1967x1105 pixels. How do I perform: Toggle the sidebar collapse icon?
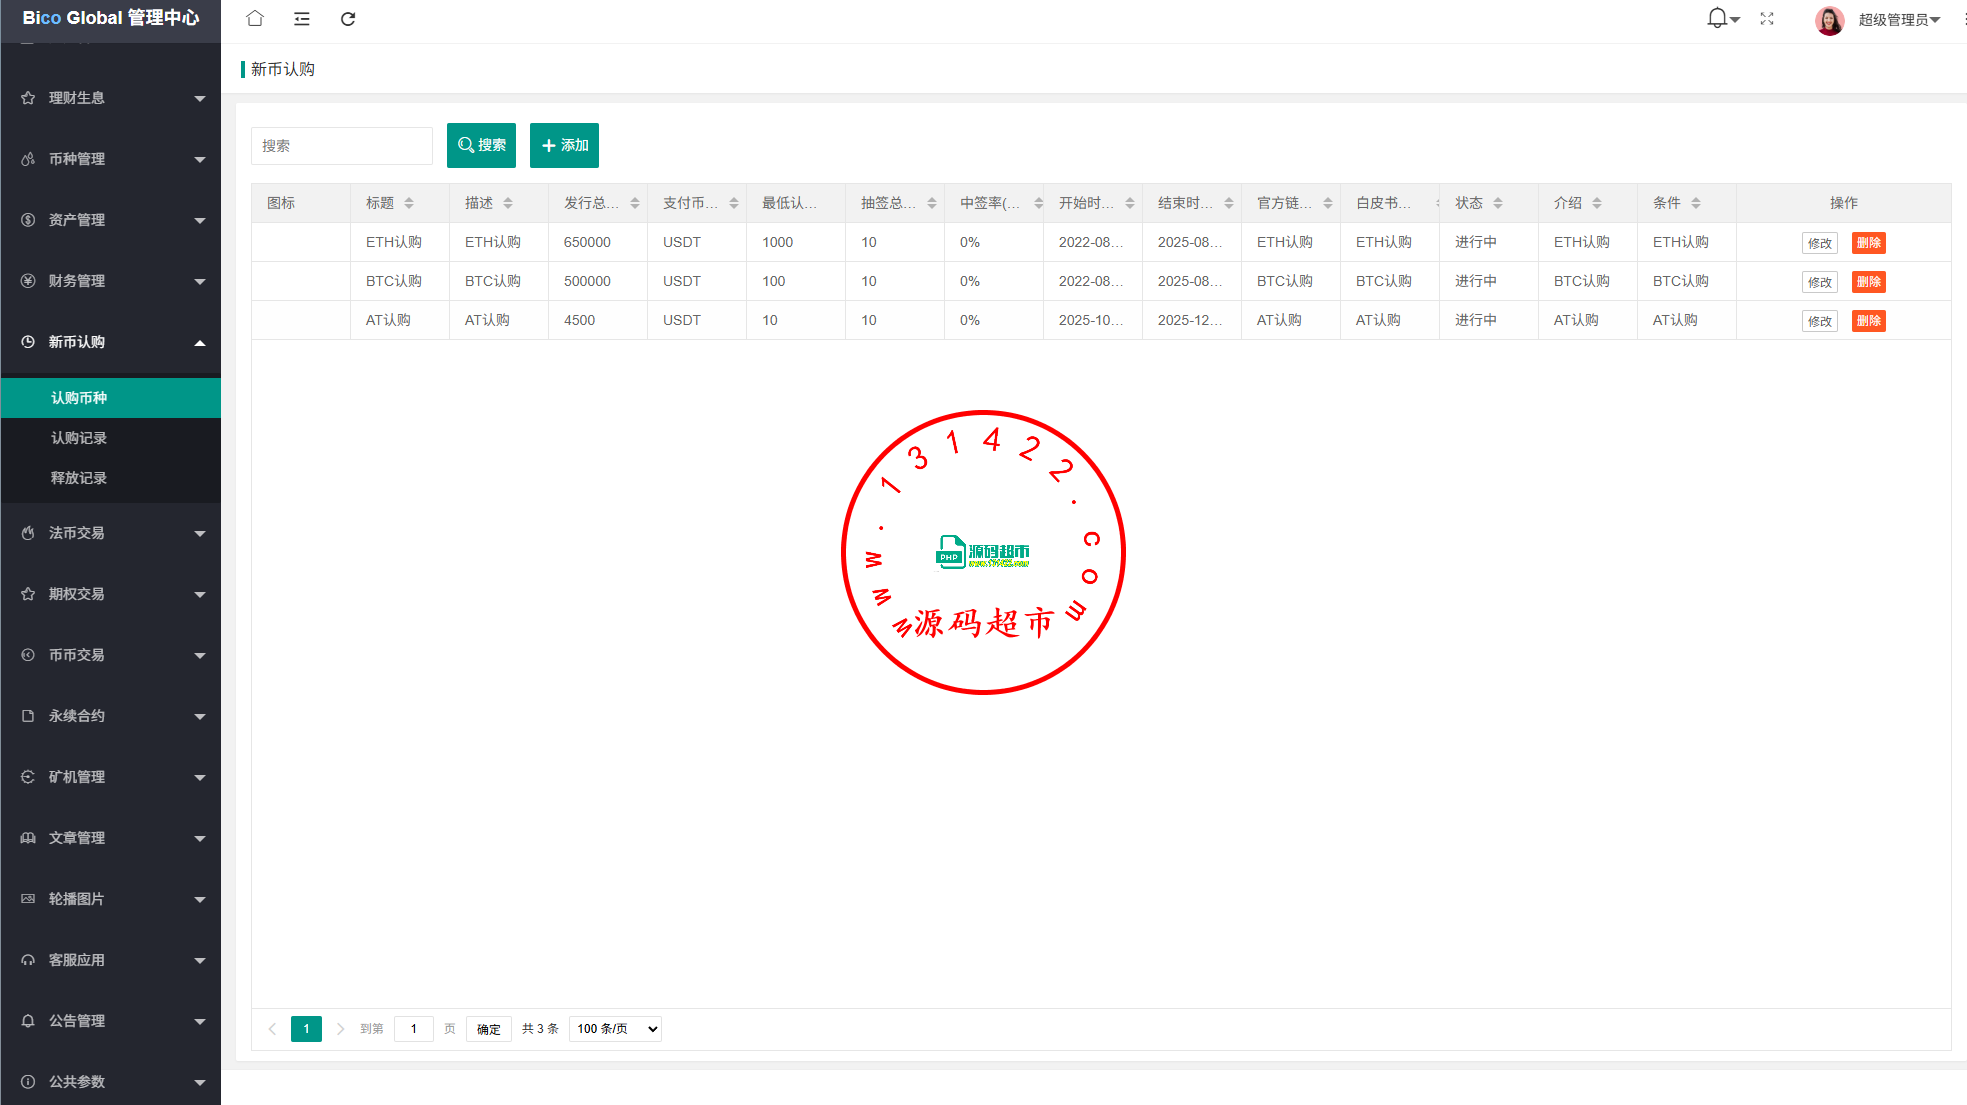[x=301, y=18]
